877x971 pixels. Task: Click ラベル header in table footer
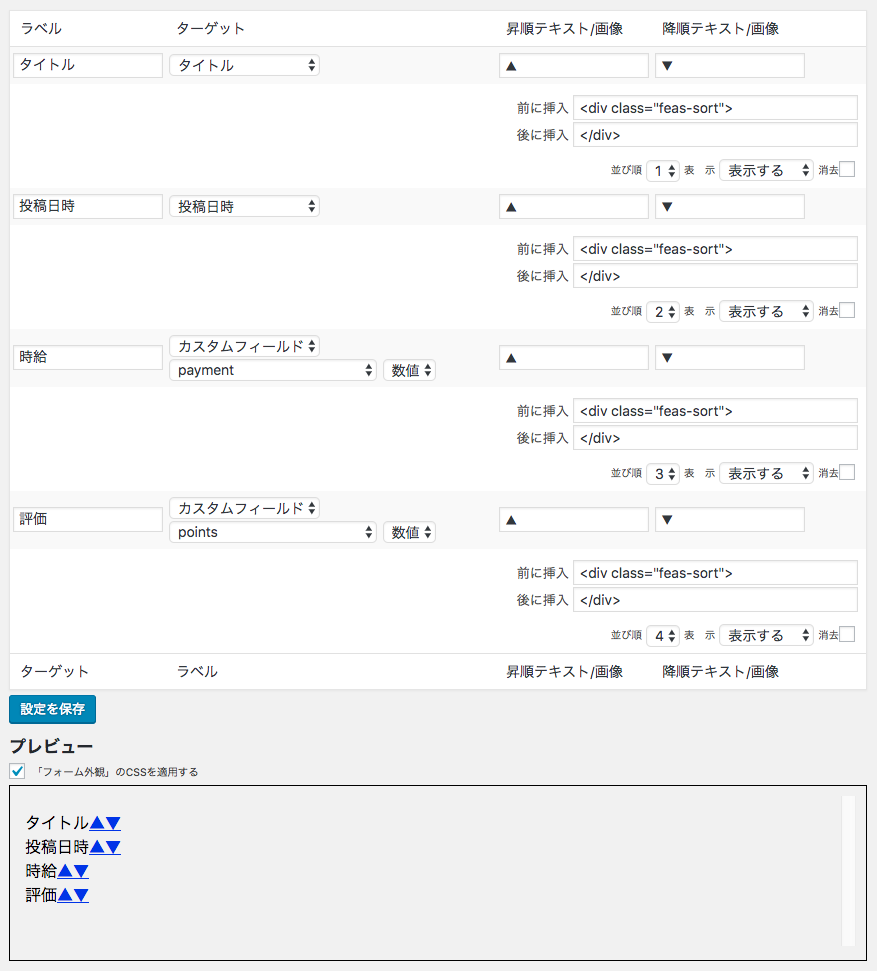pyautogui.click(x=197, y=671)
